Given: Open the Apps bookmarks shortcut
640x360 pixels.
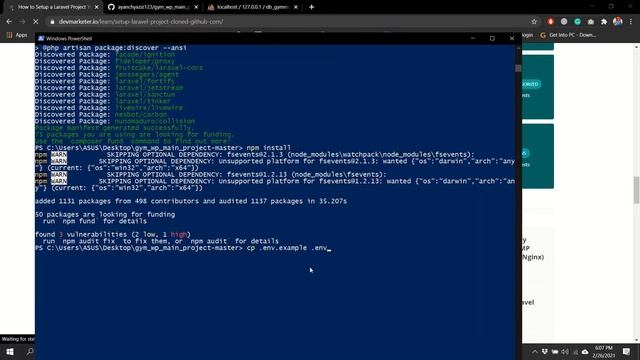Looking at the screenshot, I should point(17,35).
